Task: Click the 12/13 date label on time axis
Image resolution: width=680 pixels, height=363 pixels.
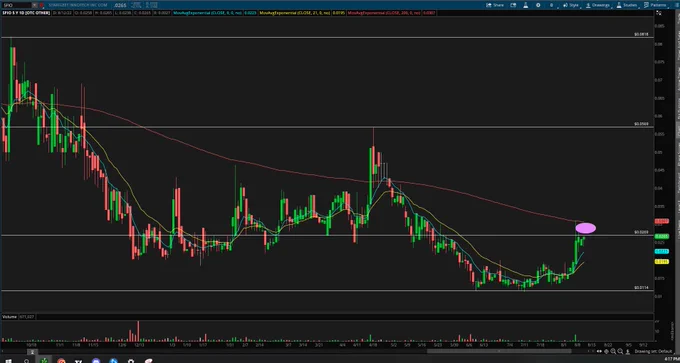Action: pos(138,345)
